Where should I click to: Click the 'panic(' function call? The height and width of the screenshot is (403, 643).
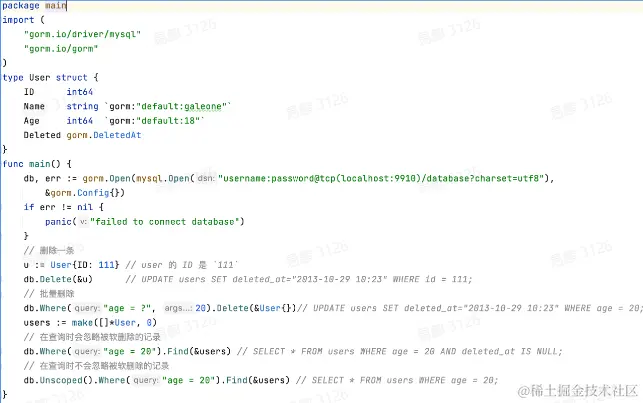61,222
